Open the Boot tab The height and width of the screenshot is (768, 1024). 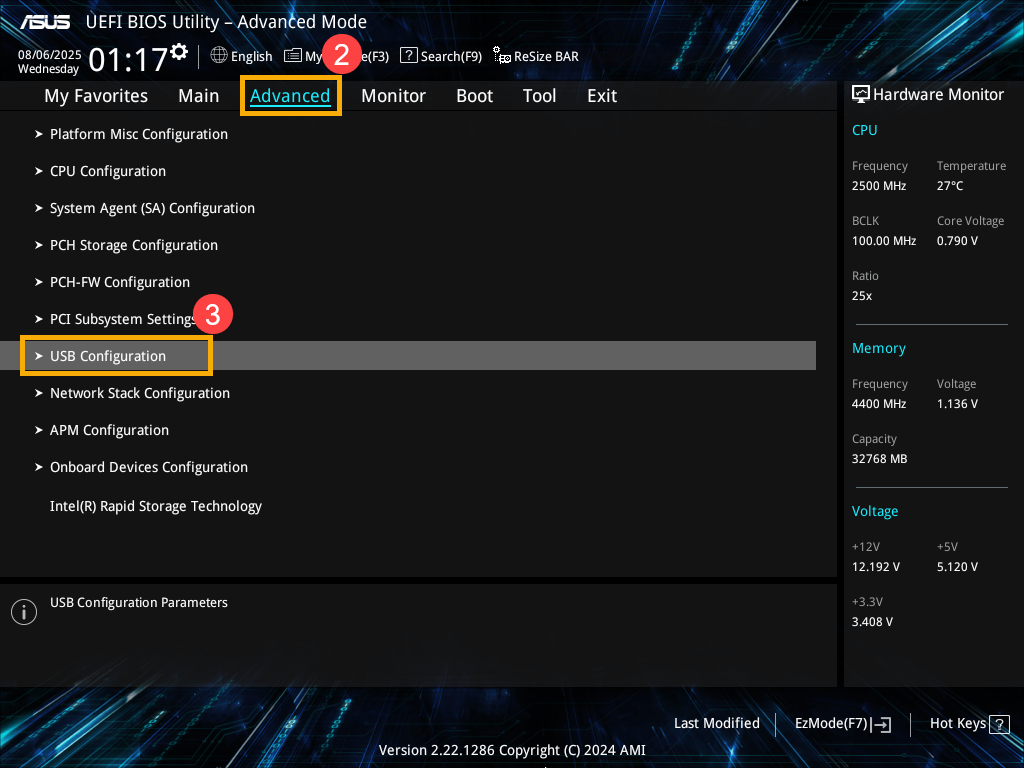coord(474,96)
